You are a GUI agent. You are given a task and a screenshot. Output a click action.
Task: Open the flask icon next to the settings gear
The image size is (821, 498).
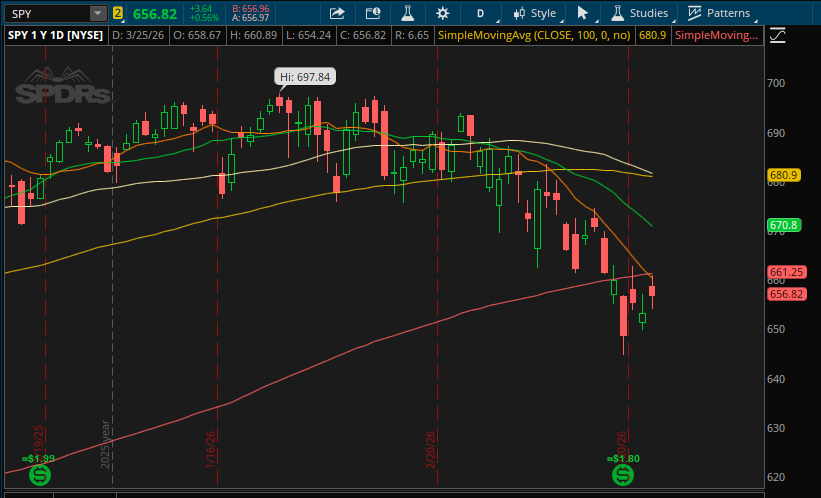(x=407, y=13)
